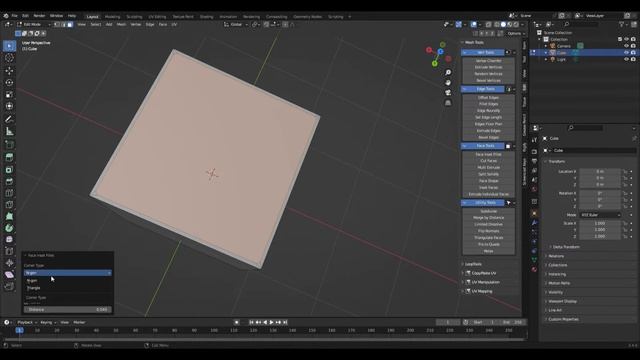Select the Shrink/Fatten tool

9,263
